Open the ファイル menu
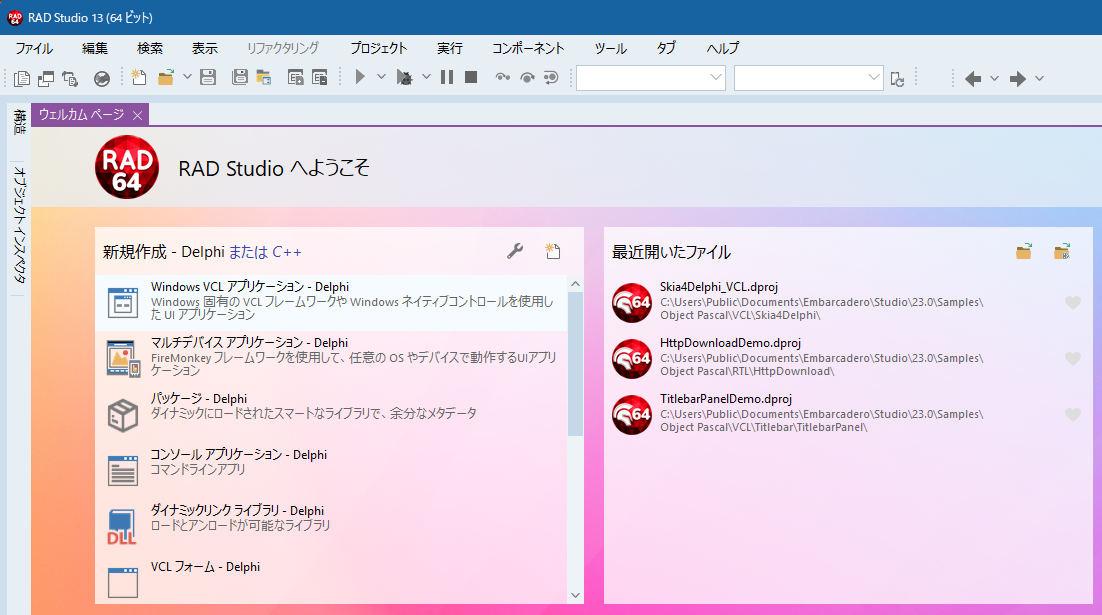 click(x=34, y=48)
